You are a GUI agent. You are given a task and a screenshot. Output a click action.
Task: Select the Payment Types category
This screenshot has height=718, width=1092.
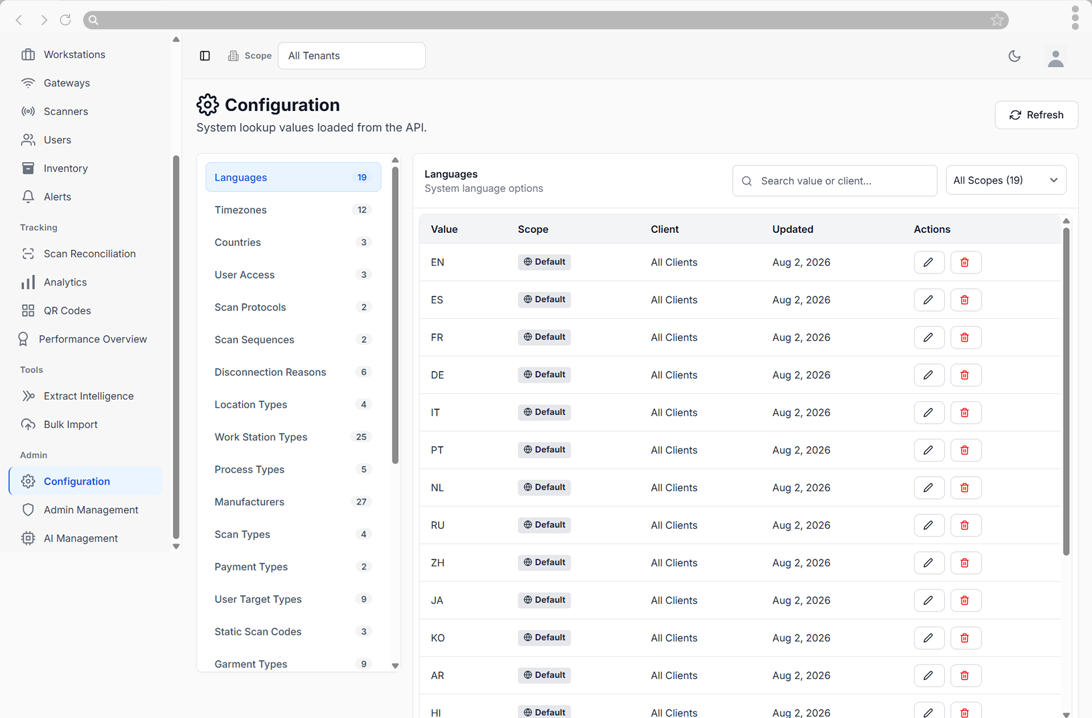tap(293, 567)
